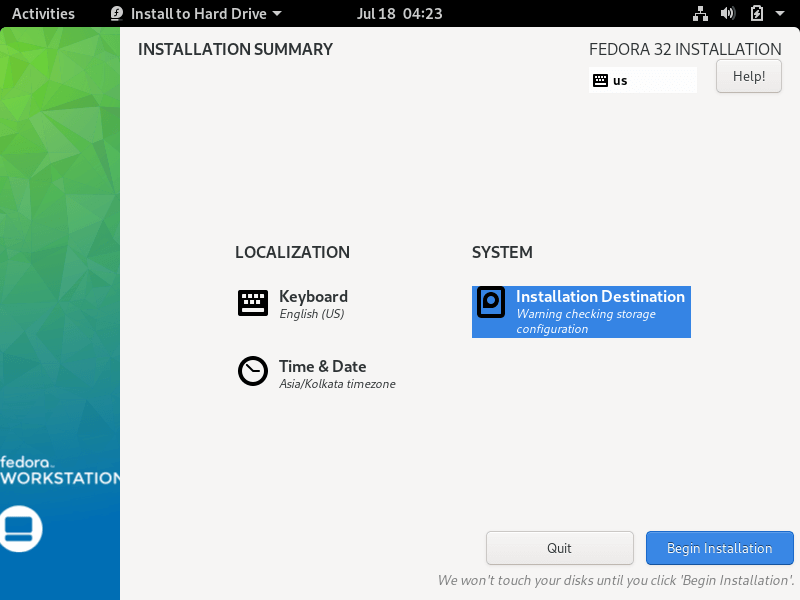
Task: Select the Keyboard English (US) item
Action: coord(293,304)
